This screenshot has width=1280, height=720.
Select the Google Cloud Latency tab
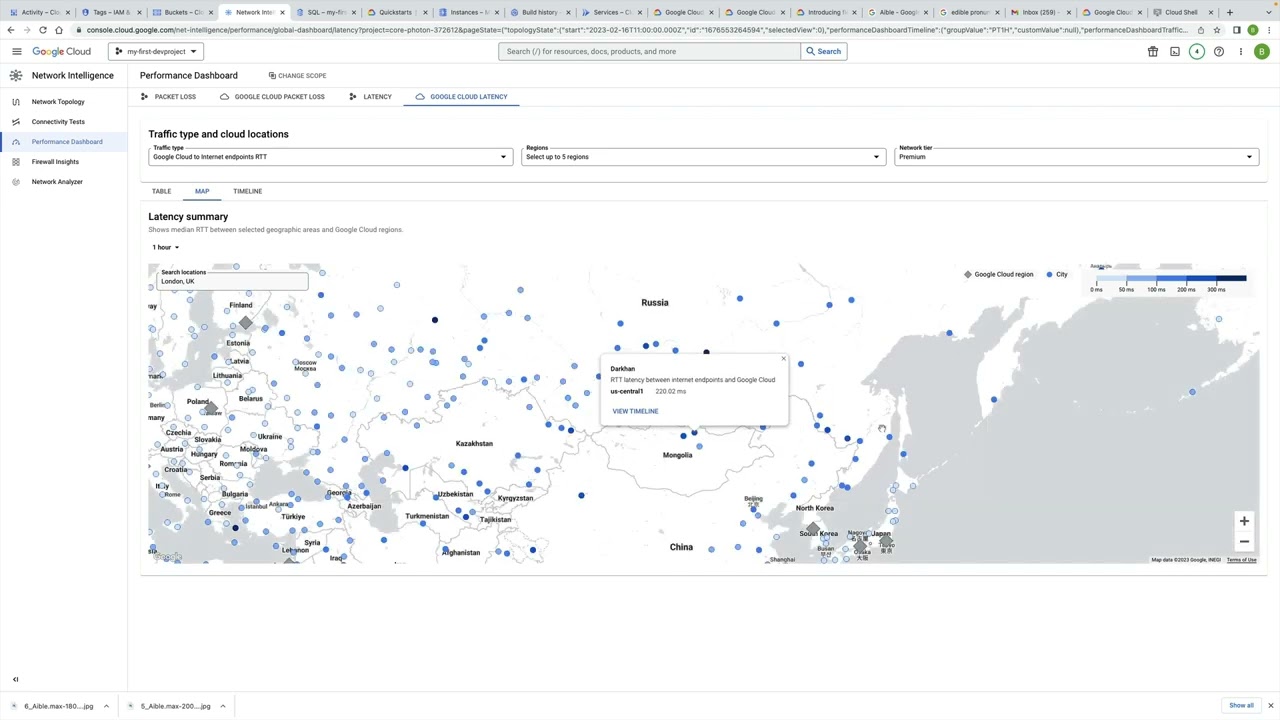(x=461, y=97)
